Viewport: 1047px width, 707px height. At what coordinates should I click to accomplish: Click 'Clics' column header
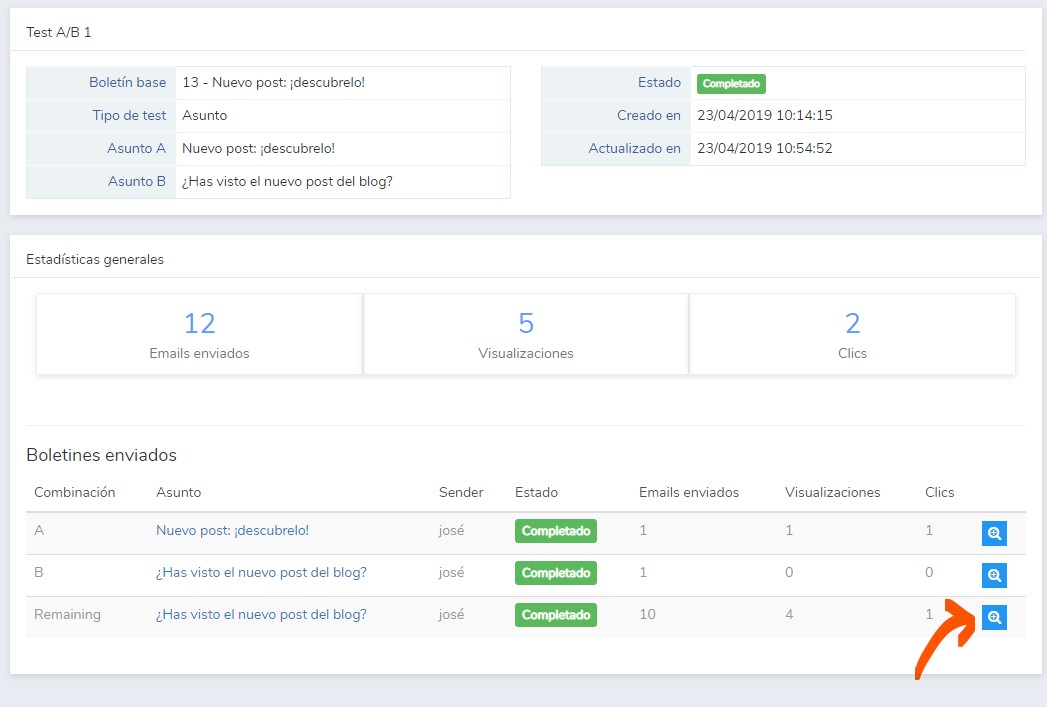(939, 492)
